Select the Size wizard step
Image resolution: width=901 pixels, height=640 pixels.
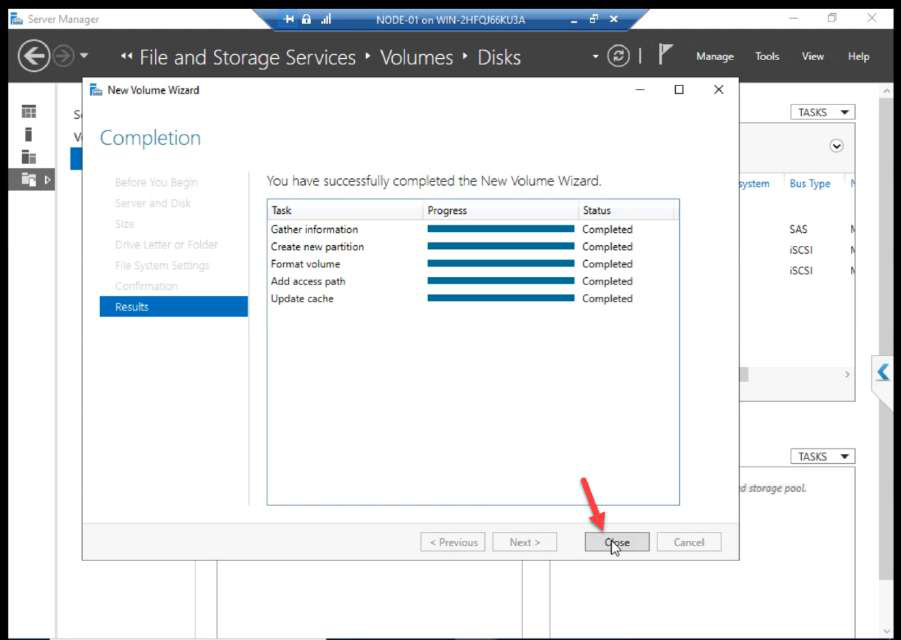coord(125,223)
